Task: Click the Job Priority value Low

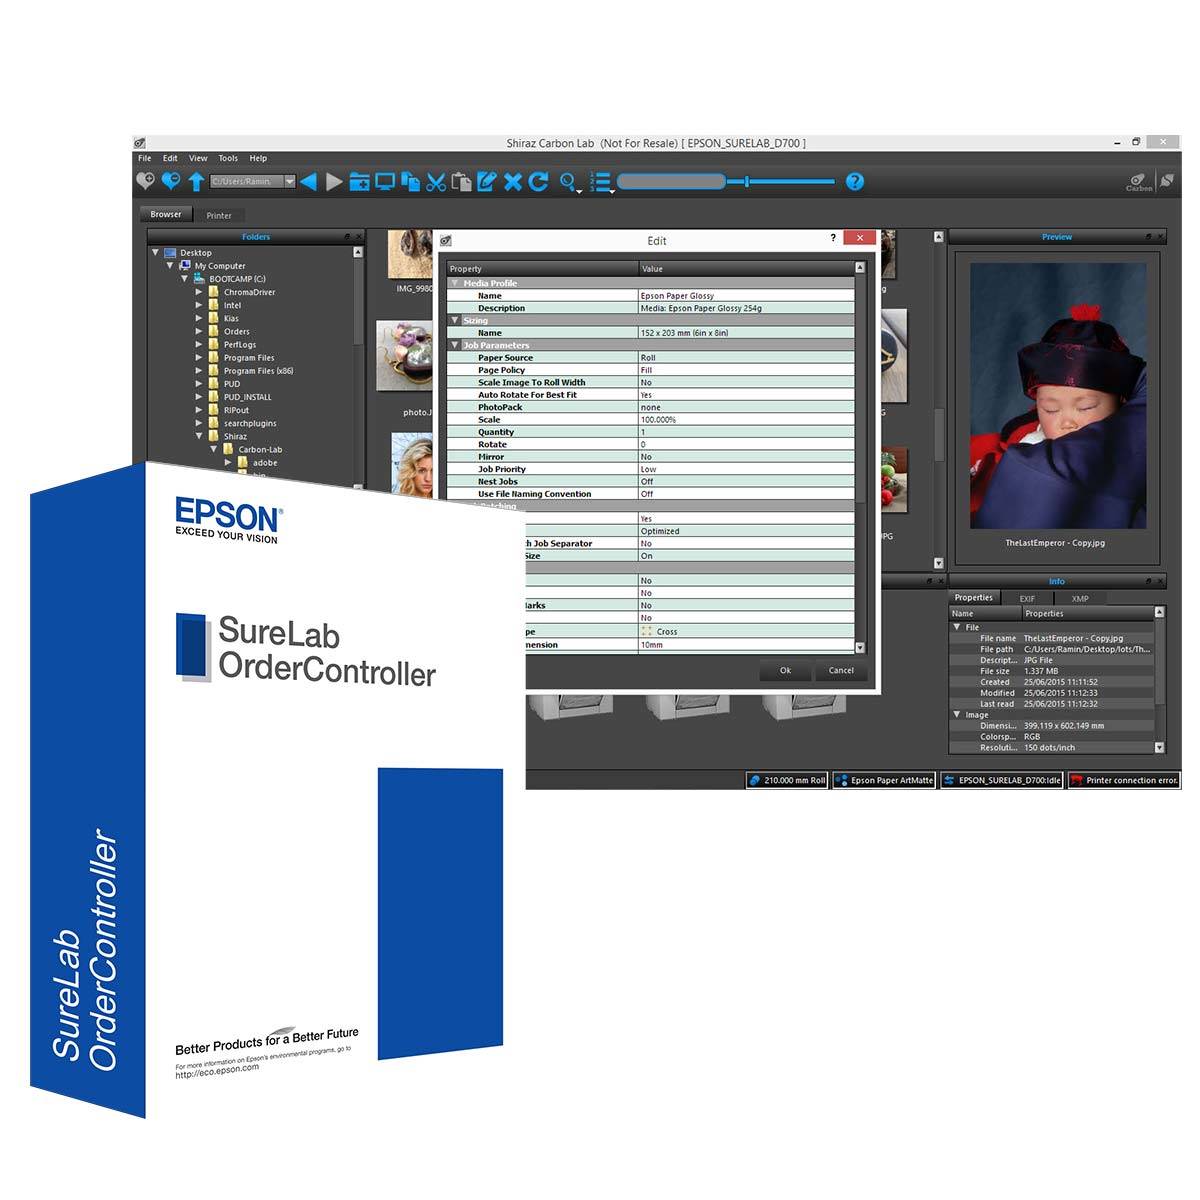Action: coord(747,469)
